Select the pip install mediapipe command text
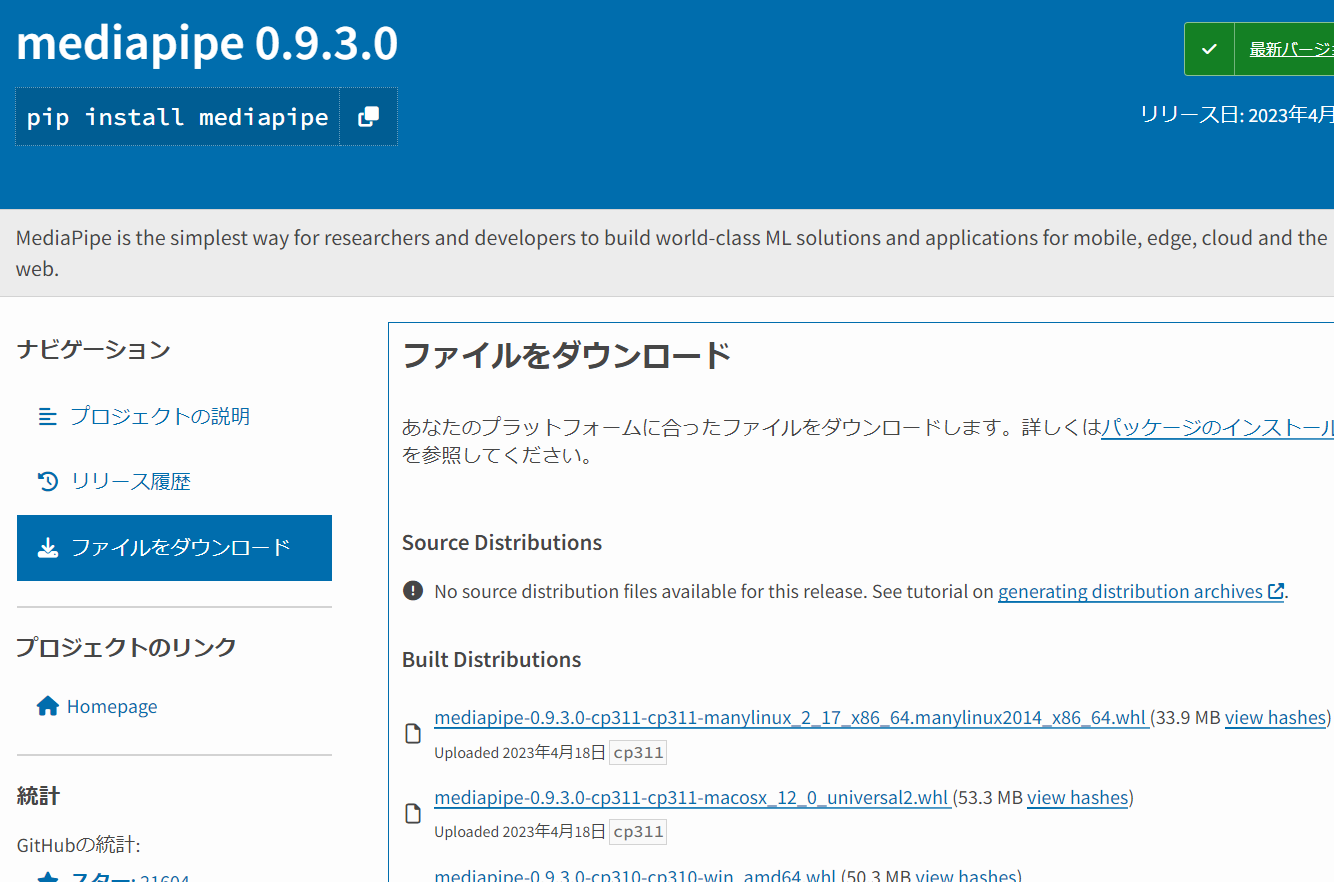1334x882 pixels. coord(178,117)
